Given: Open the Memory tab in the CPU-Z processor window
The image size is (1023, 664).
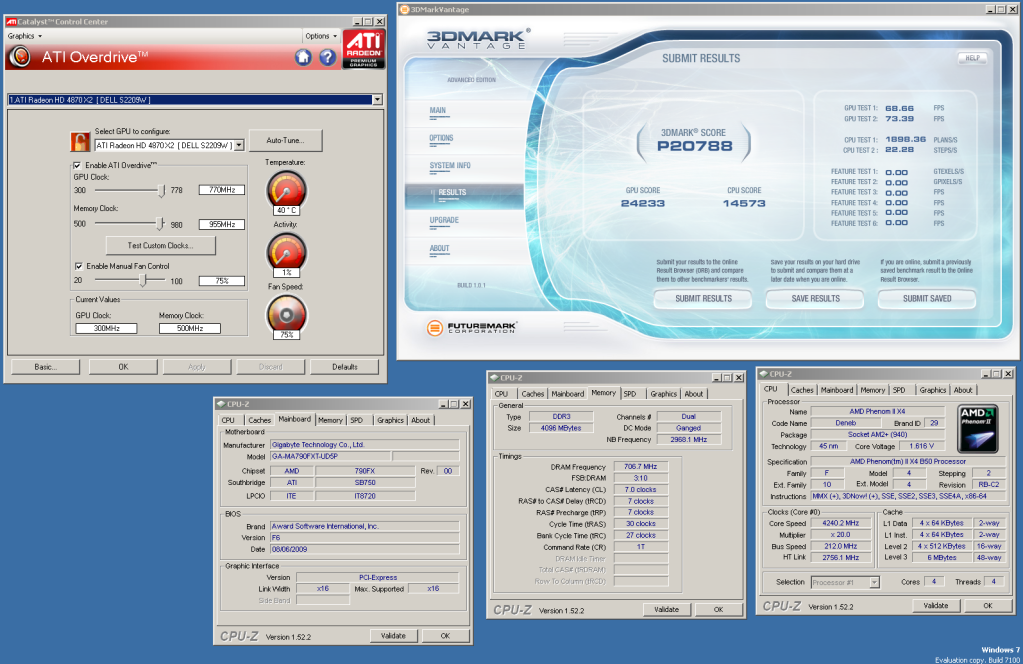Looking at the screenshot, I should [x=872, y=390].
